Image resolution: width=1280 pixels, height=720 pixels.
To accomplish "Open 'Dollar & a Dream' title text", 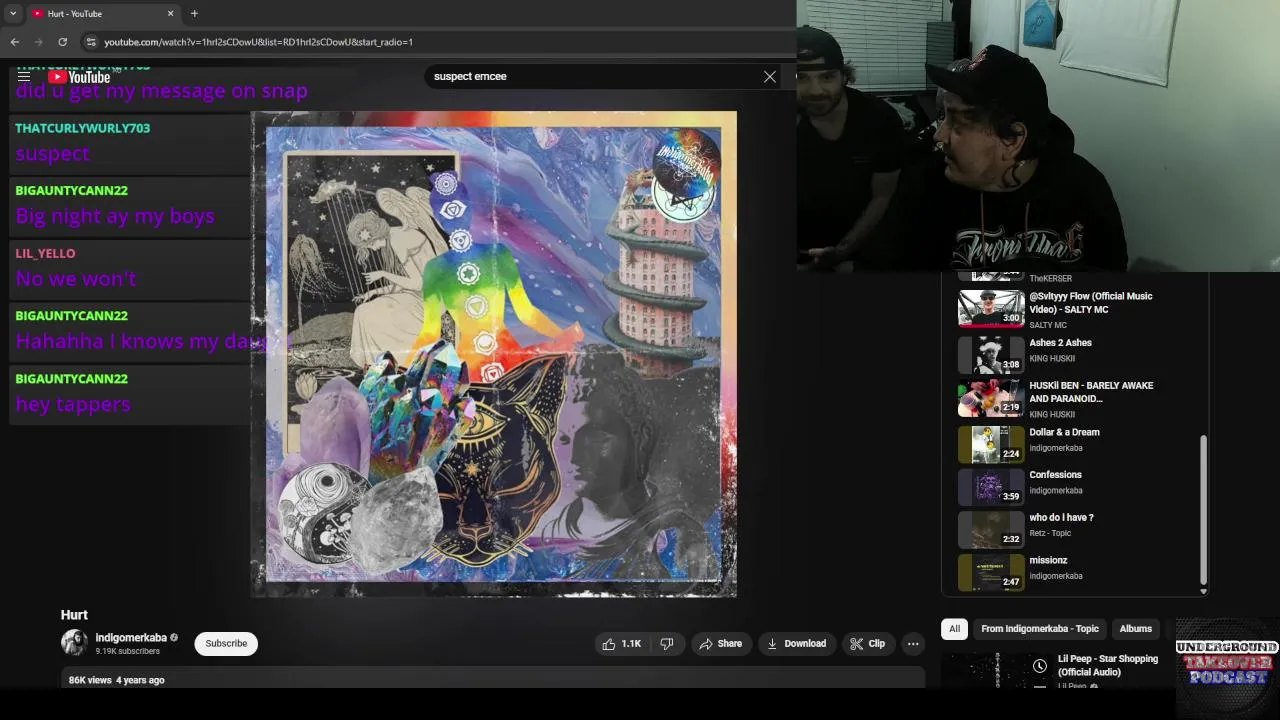I will point(1064,433).
